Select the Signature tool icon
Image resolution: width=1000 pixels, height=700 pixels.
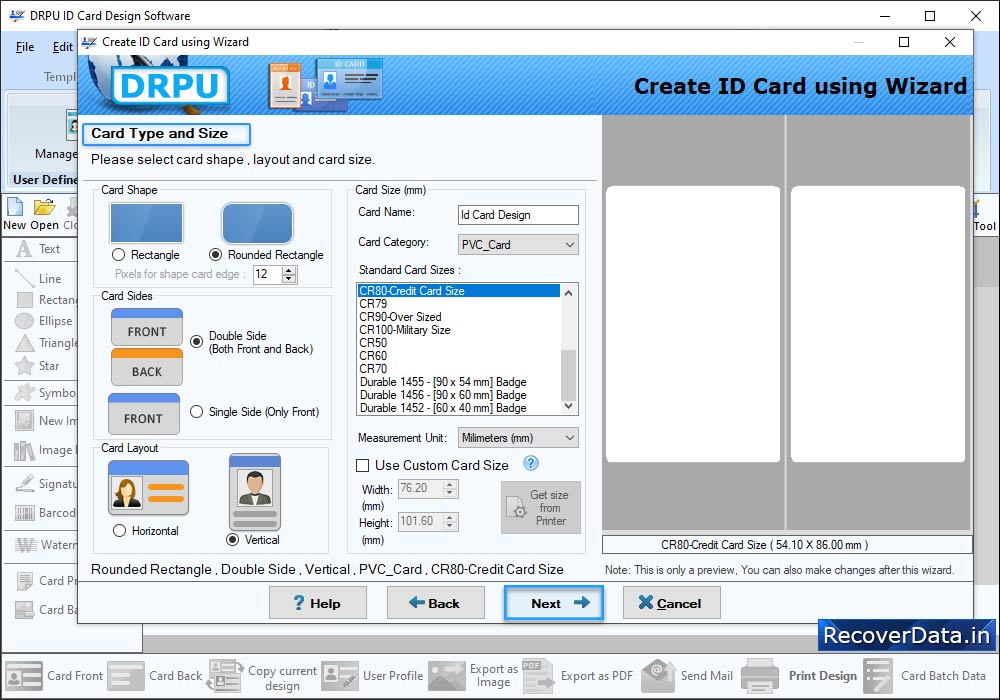pos(24,483)
